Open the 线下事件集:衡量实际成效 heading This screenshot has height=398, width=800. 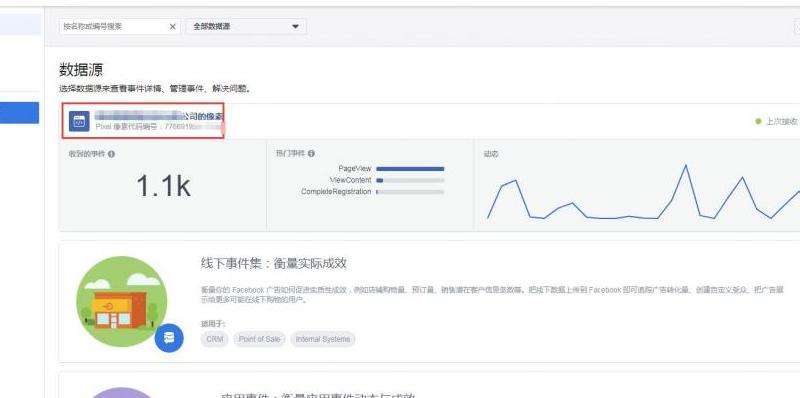point(273,263)
